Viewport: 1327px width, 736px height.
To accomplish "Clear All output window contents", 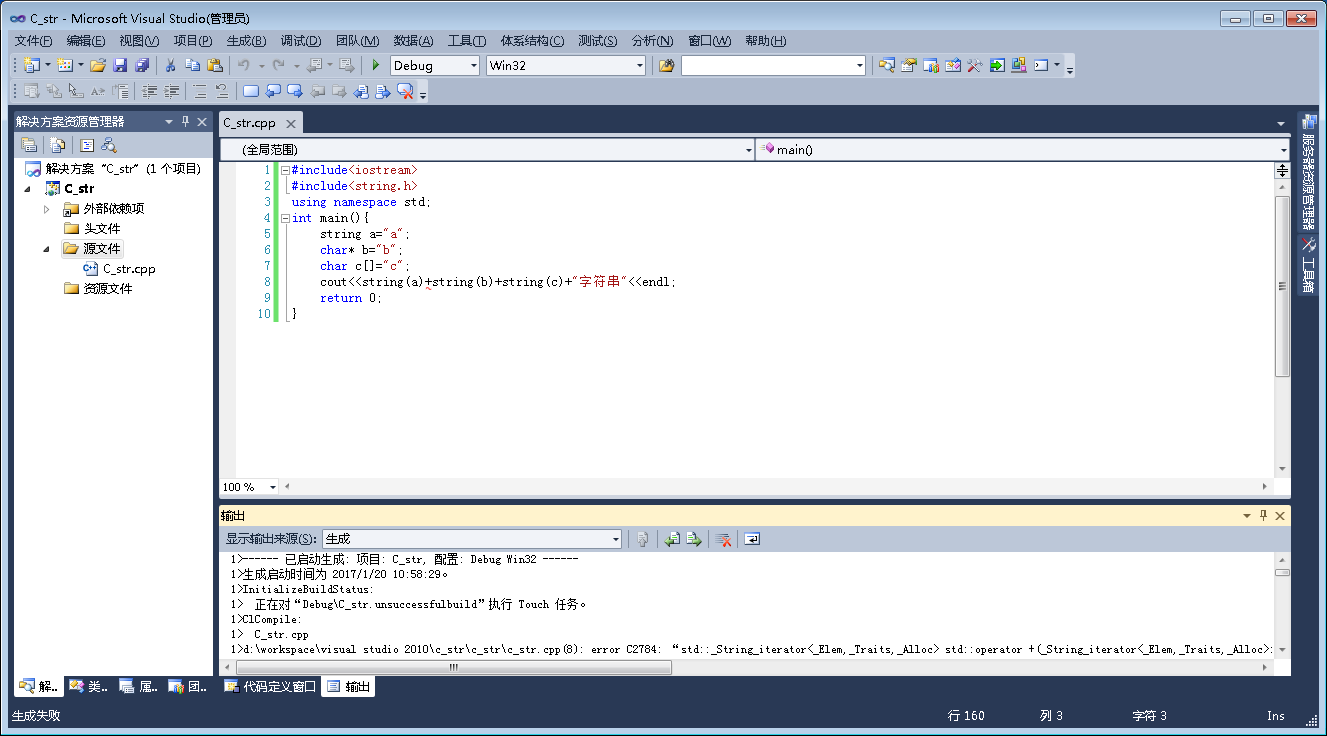I will 725,538.
